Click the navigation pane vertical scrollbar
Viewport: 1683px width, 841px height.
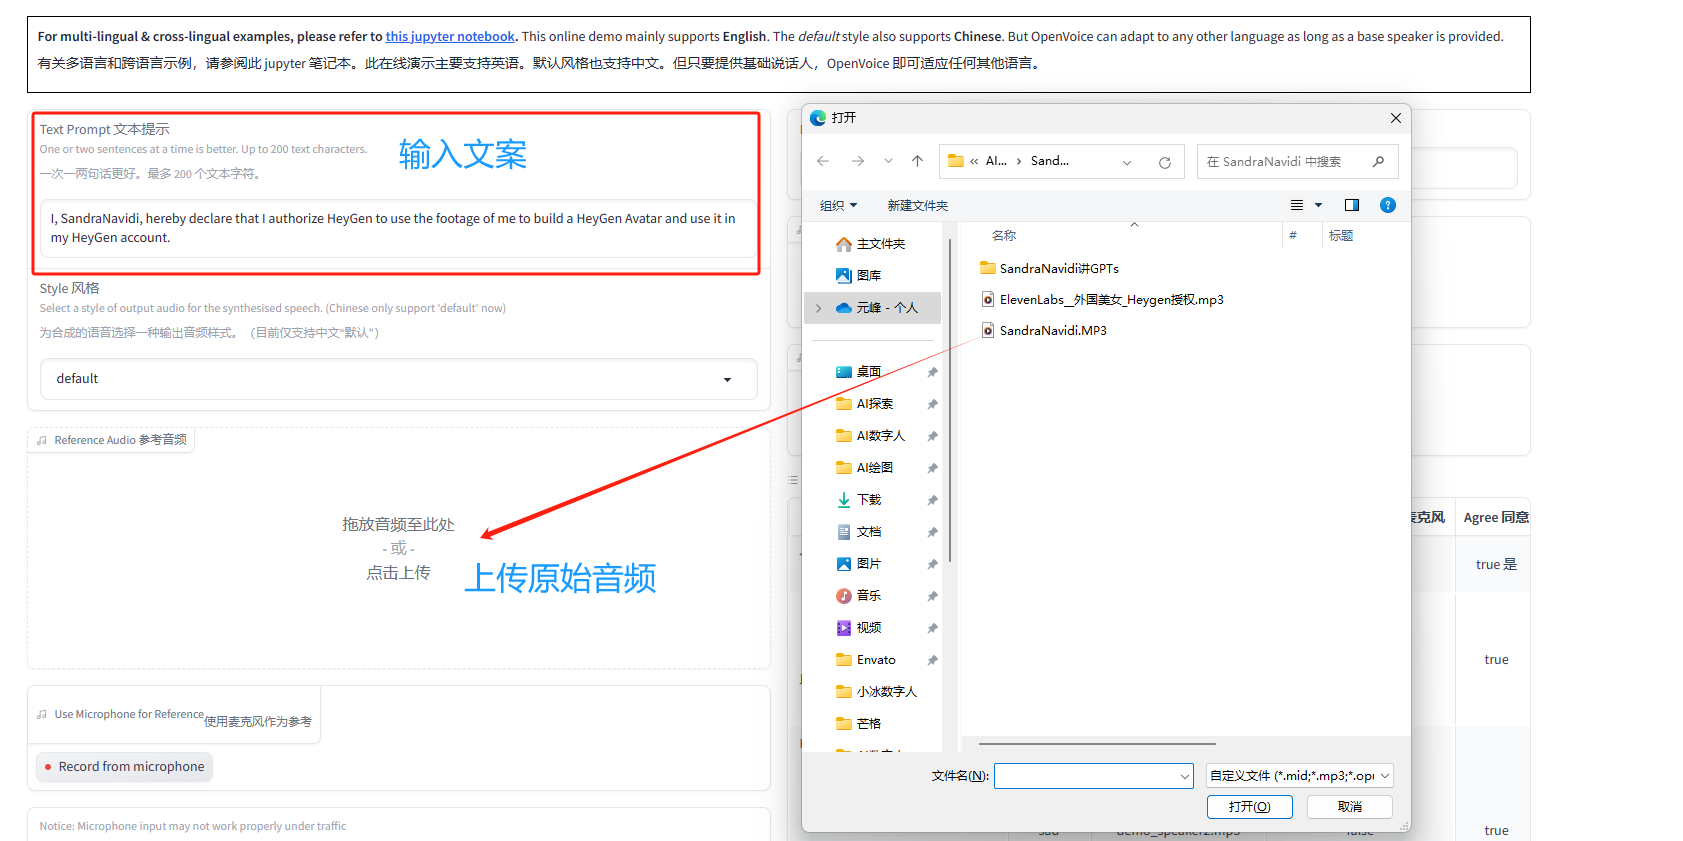(x=949, y=400)
